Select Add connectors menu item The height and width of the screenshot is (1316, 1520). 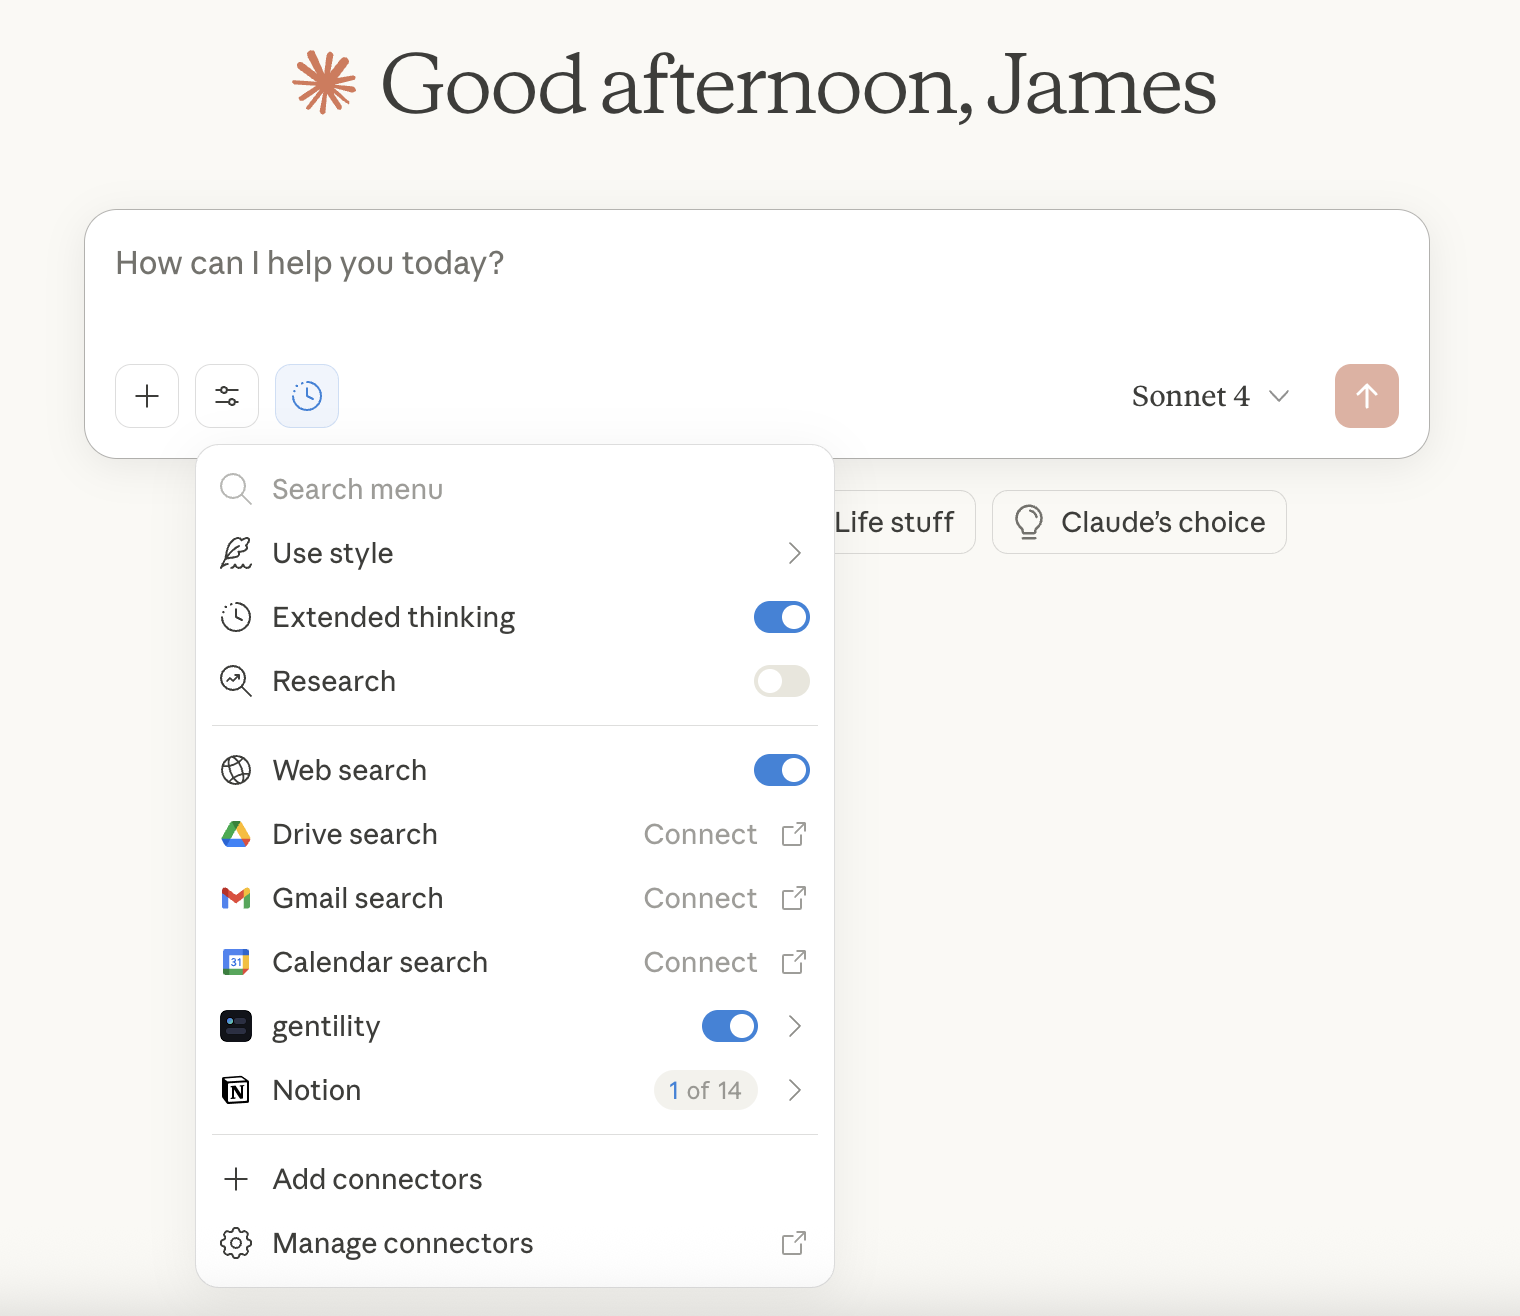coord(377,1179)
